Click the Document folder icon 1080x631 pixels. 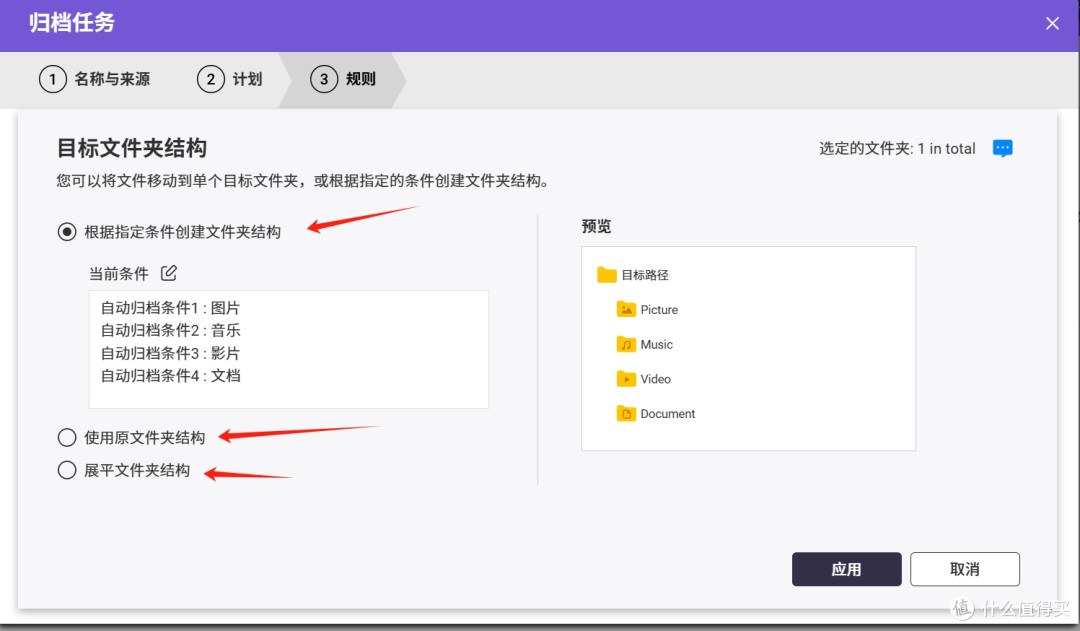click(626, 413)
